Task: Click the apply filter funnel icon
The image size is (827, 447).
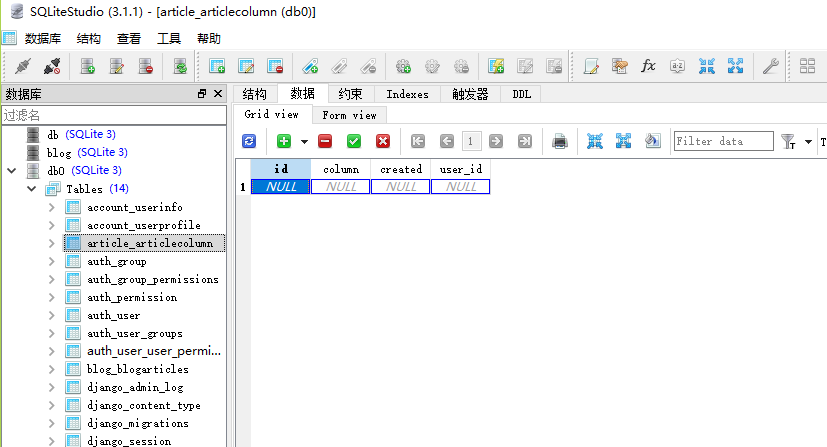Action: [x=788, y=141]
